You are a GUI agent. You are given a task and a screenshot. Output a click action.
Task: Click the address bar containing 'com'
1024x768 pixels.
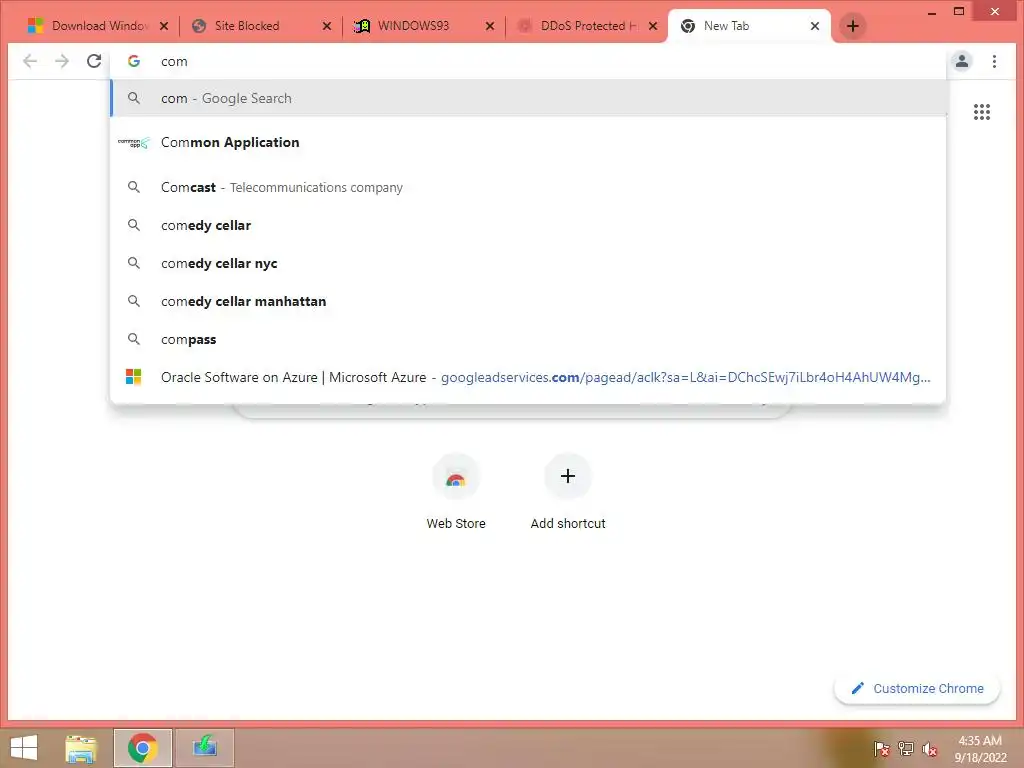[x=529, y=61]
